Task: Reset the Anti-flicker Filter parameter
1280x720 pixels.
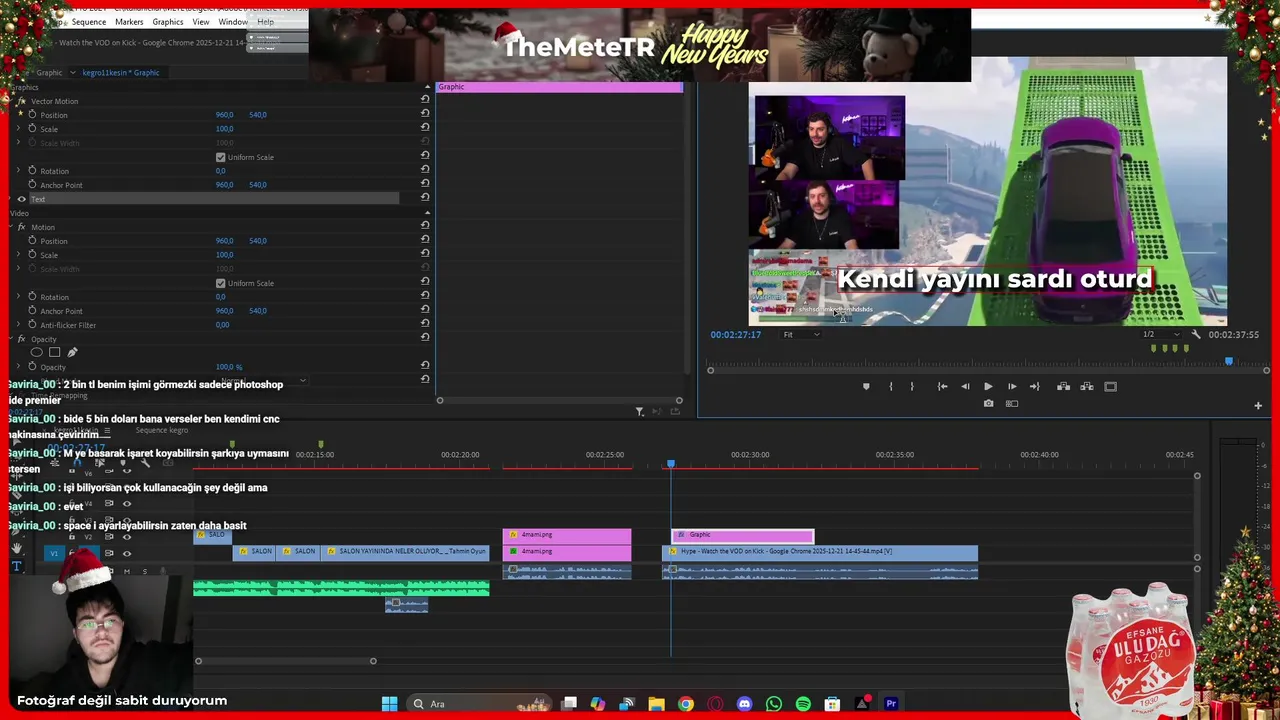Action: (425, 324)
